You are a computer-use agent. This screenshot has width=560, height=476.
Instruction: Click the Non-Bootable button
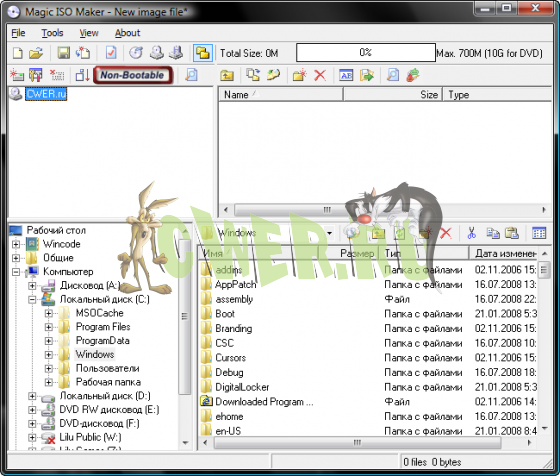pyautogui.click(x=133, y=75)
